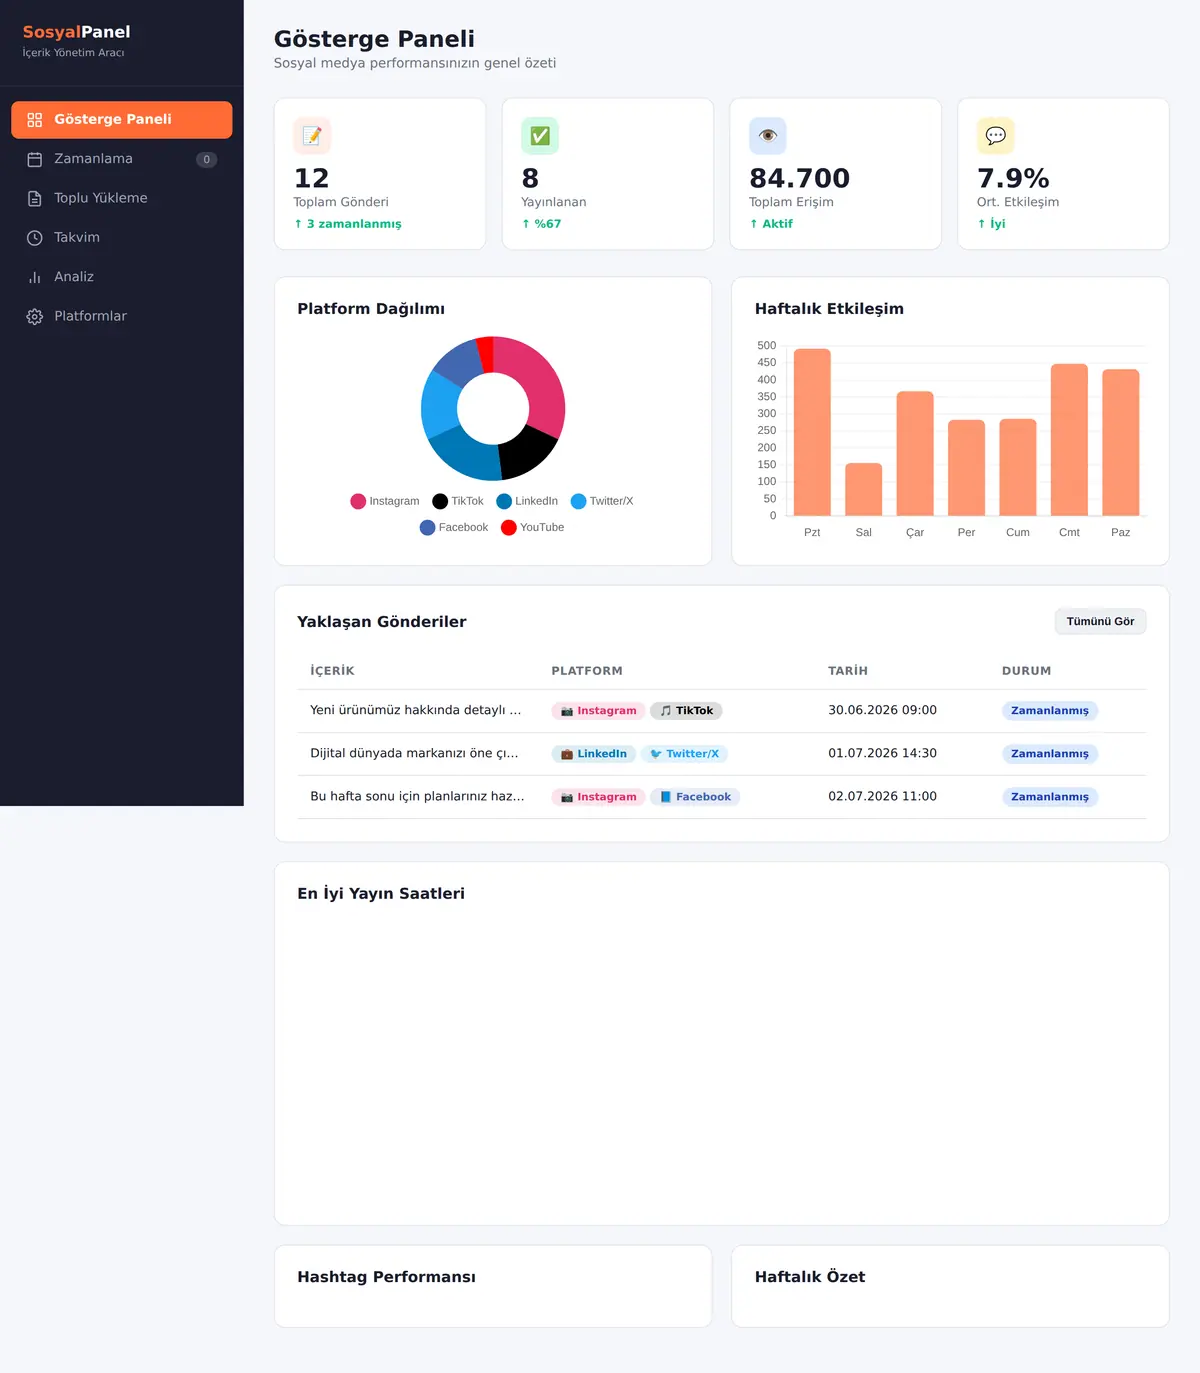The image size is (1200, 1373).
Task: Select the Sal bar in Haftalık Etkileşim
Action: click(864, 489)
